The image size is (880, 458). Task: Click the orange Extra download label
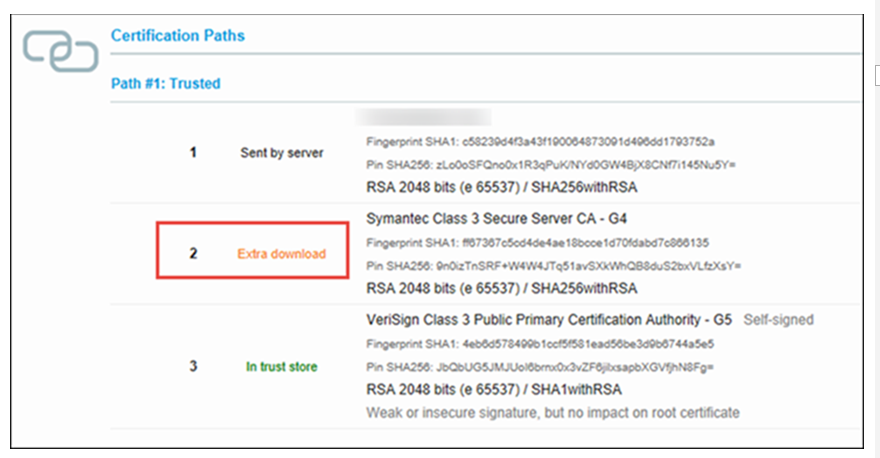point(281,254)
